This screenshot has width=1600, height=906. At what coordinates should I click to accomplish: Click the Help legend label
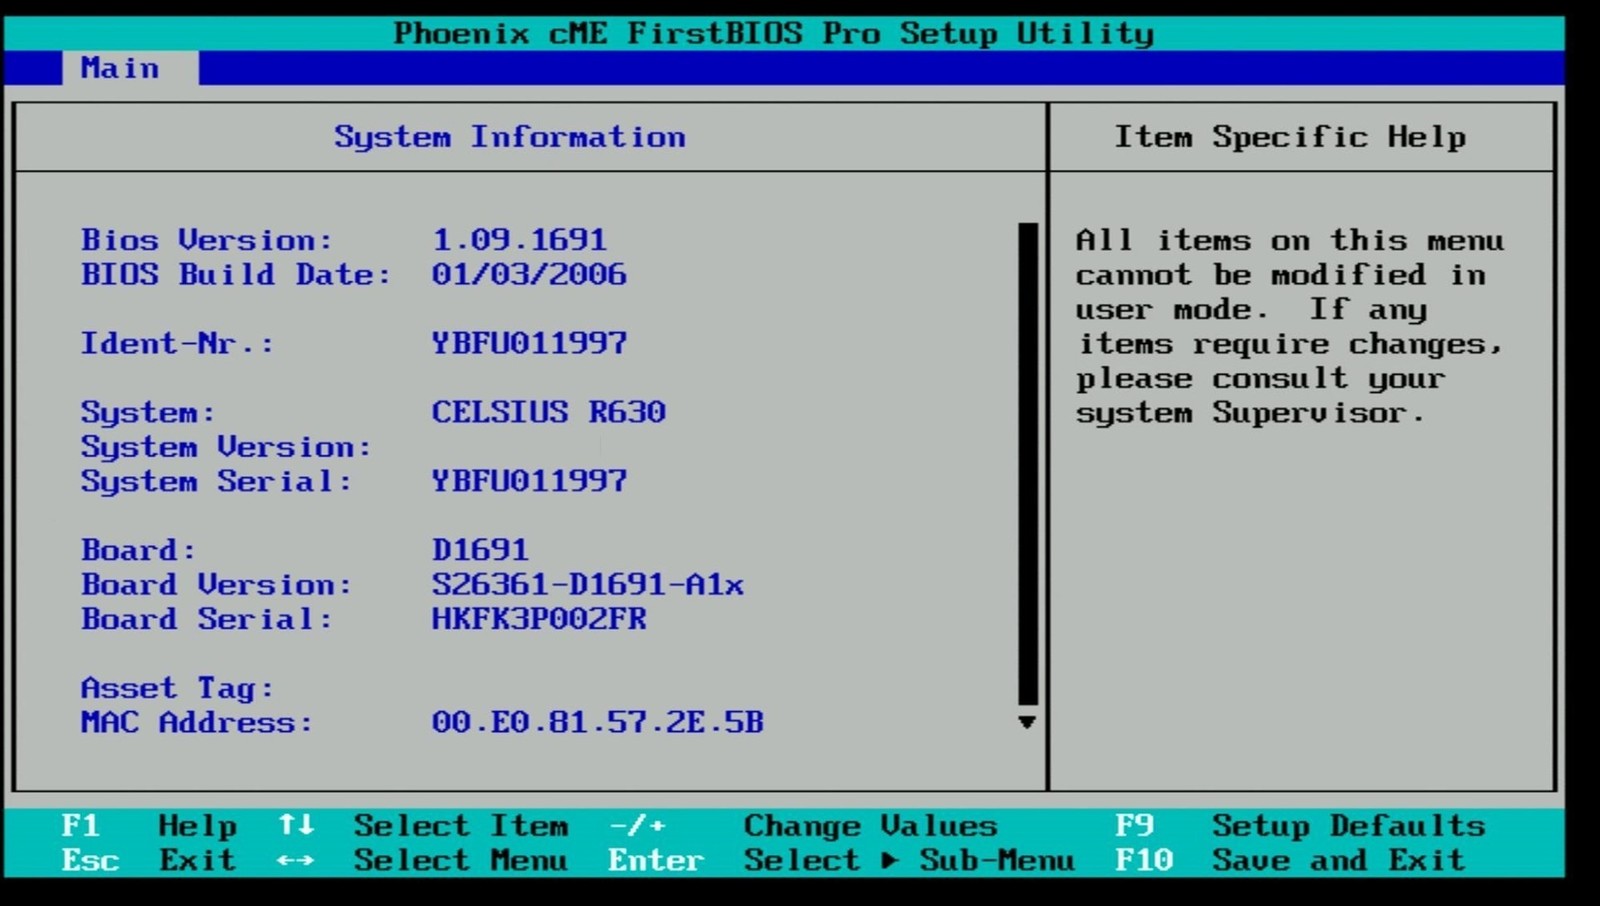point(197,827)
